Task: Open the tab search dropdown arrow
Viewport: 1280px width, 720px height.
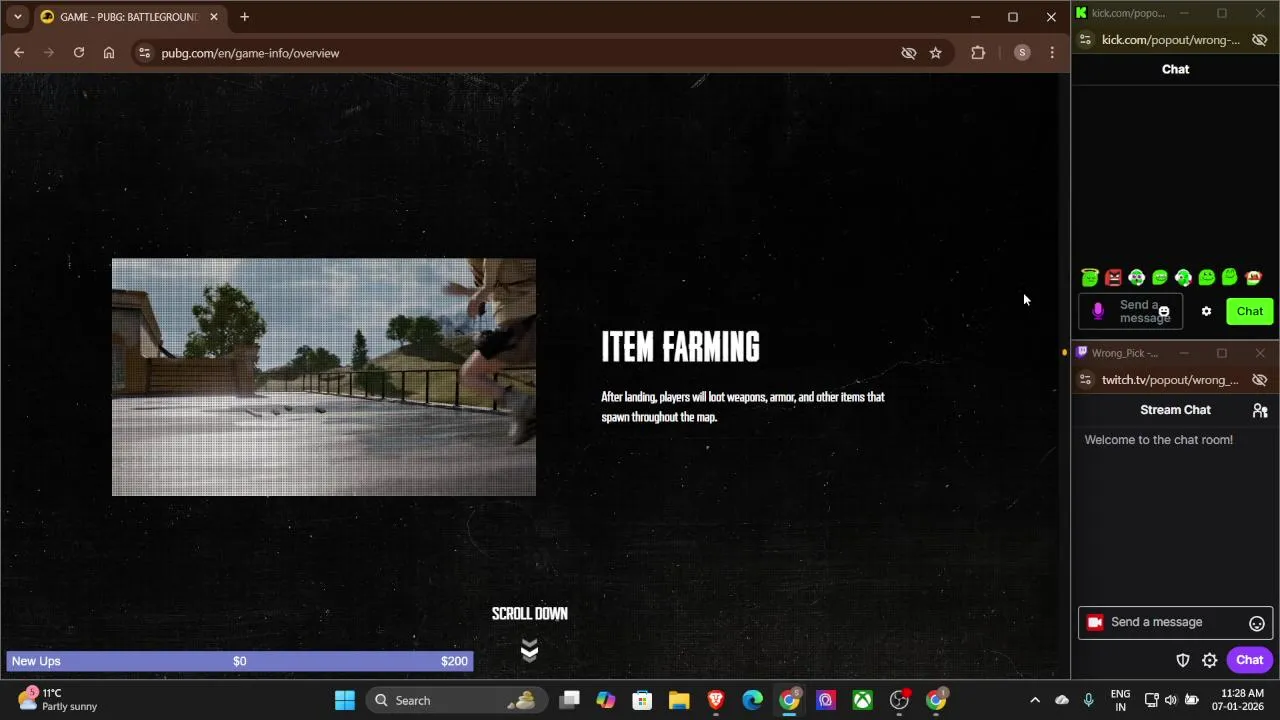Action: [x=17, y=17]
